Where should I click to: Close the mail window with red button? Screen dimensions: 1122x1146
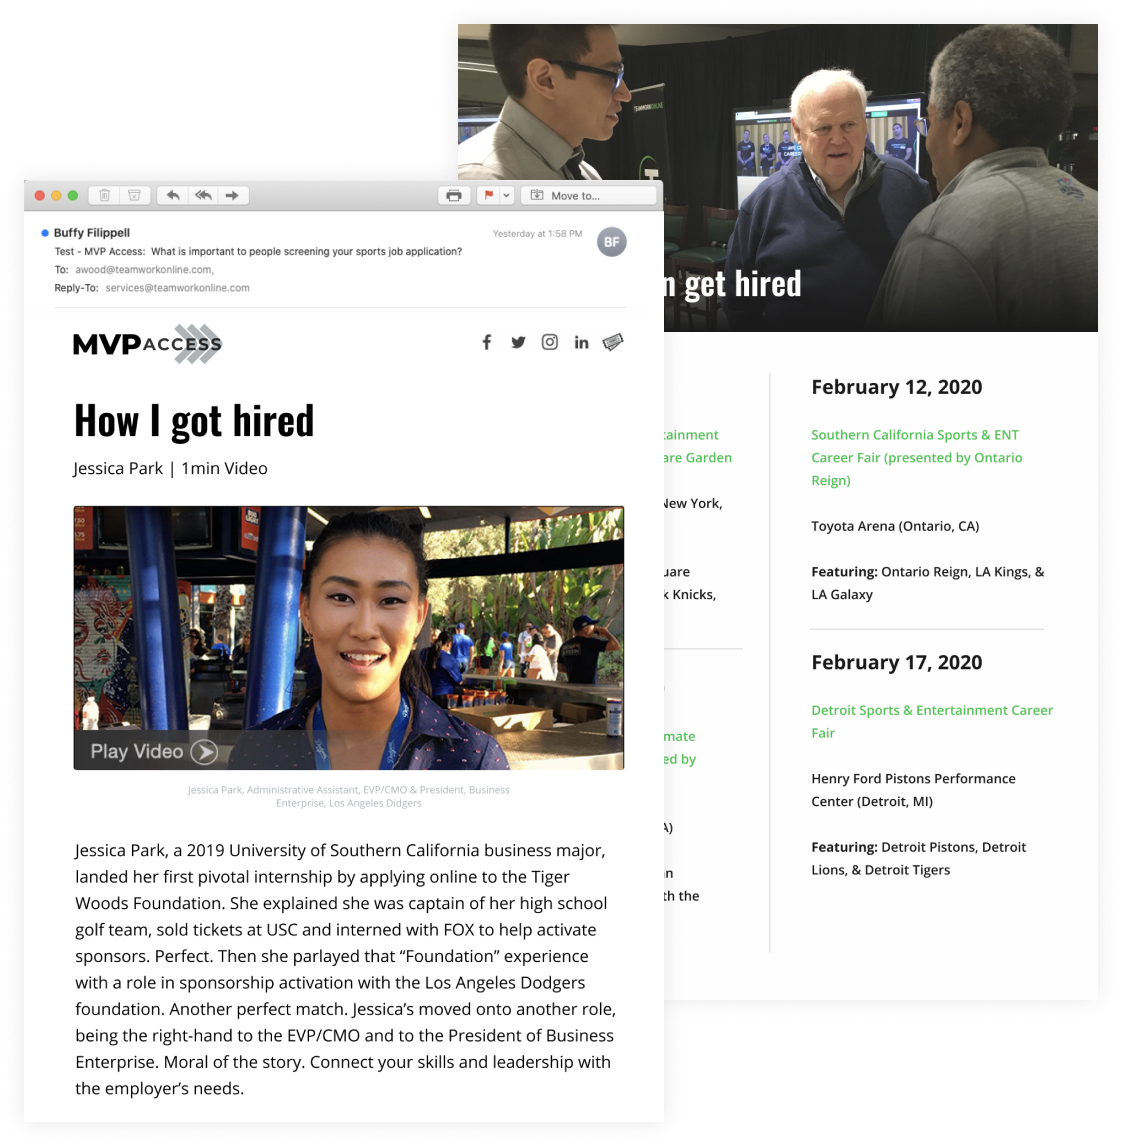coord(39,195)
